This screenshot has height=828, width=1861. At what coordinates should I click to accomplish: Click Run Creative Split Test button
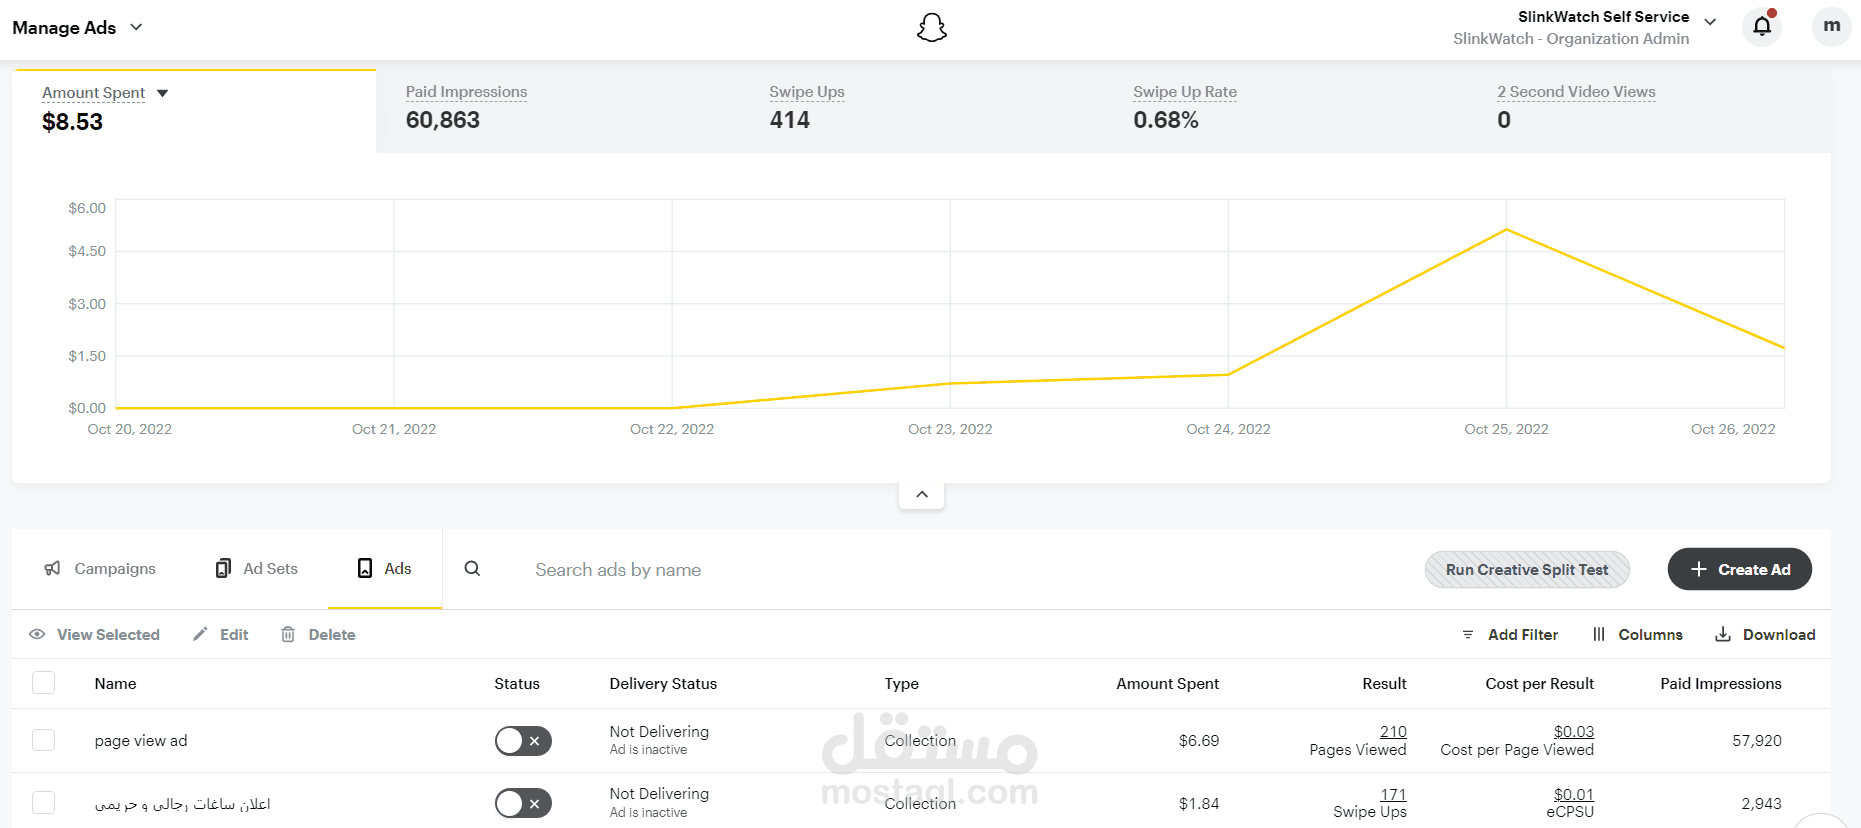pyautogui.click(x=1527, y=569)
